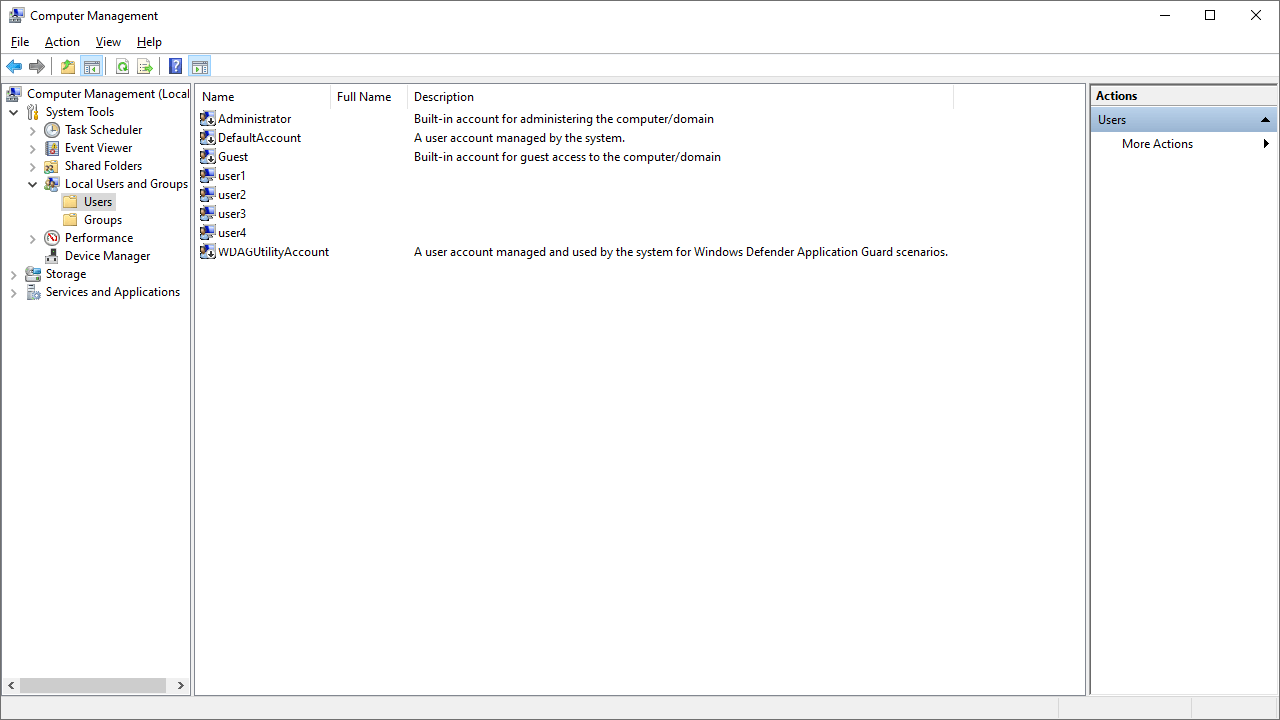Viewport: 1280px width, 720px height.
Task: Select the user3 name text
Action: 232,213
